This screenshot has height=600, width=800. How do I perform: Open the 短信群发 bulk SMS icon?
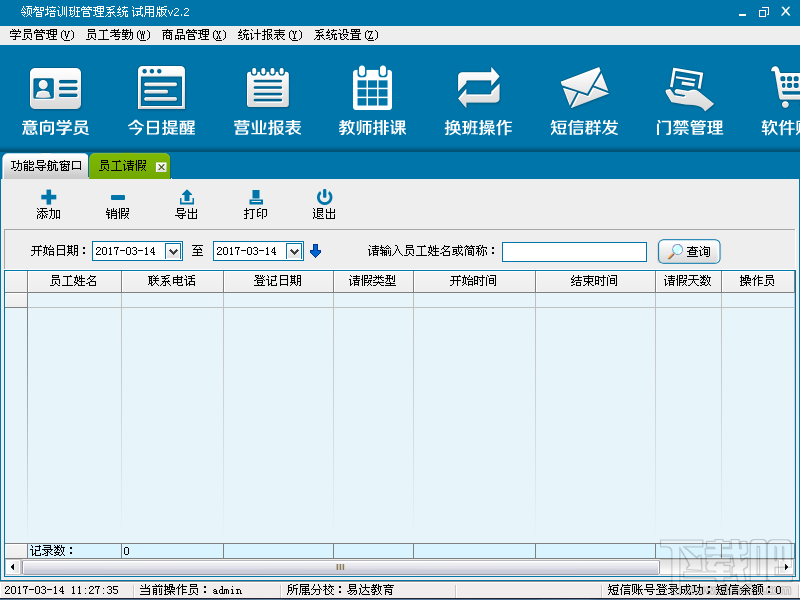tap(584, 101)
